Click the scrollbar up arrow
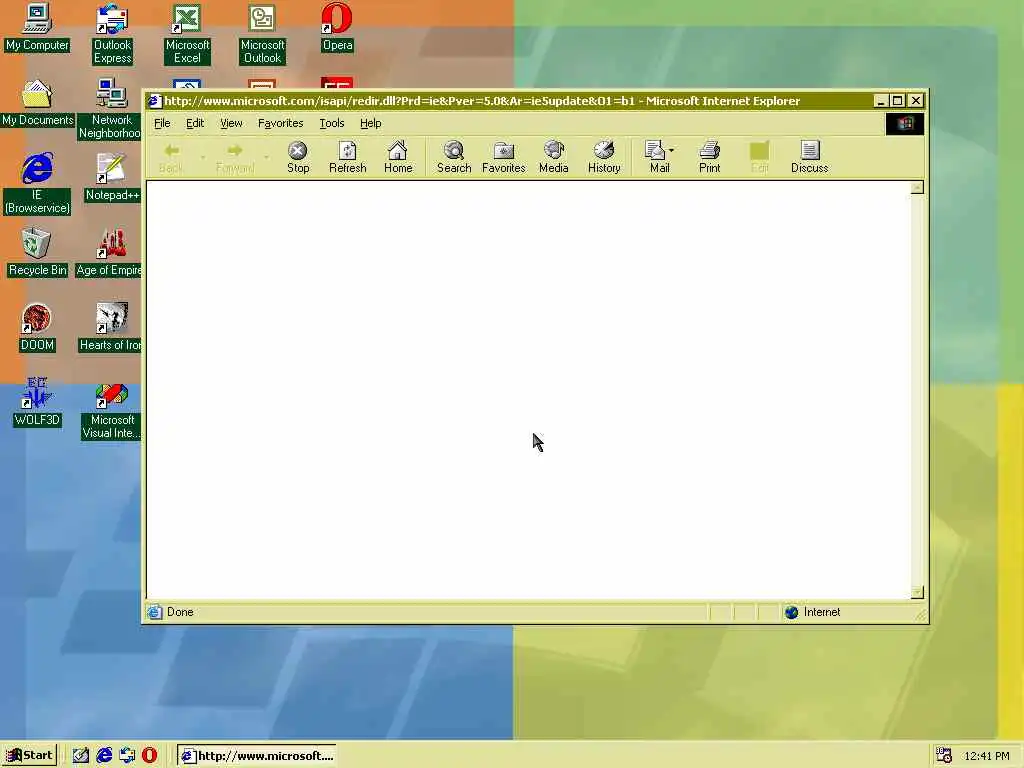Screen dimensions: 1024x768 pos(918,187)
